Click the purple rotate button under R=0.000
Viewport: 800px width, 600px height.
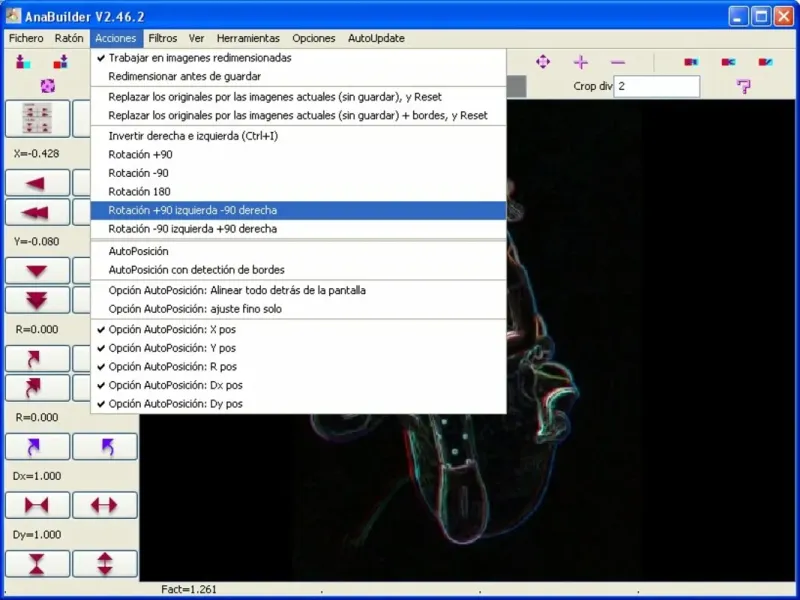[38, 446]
